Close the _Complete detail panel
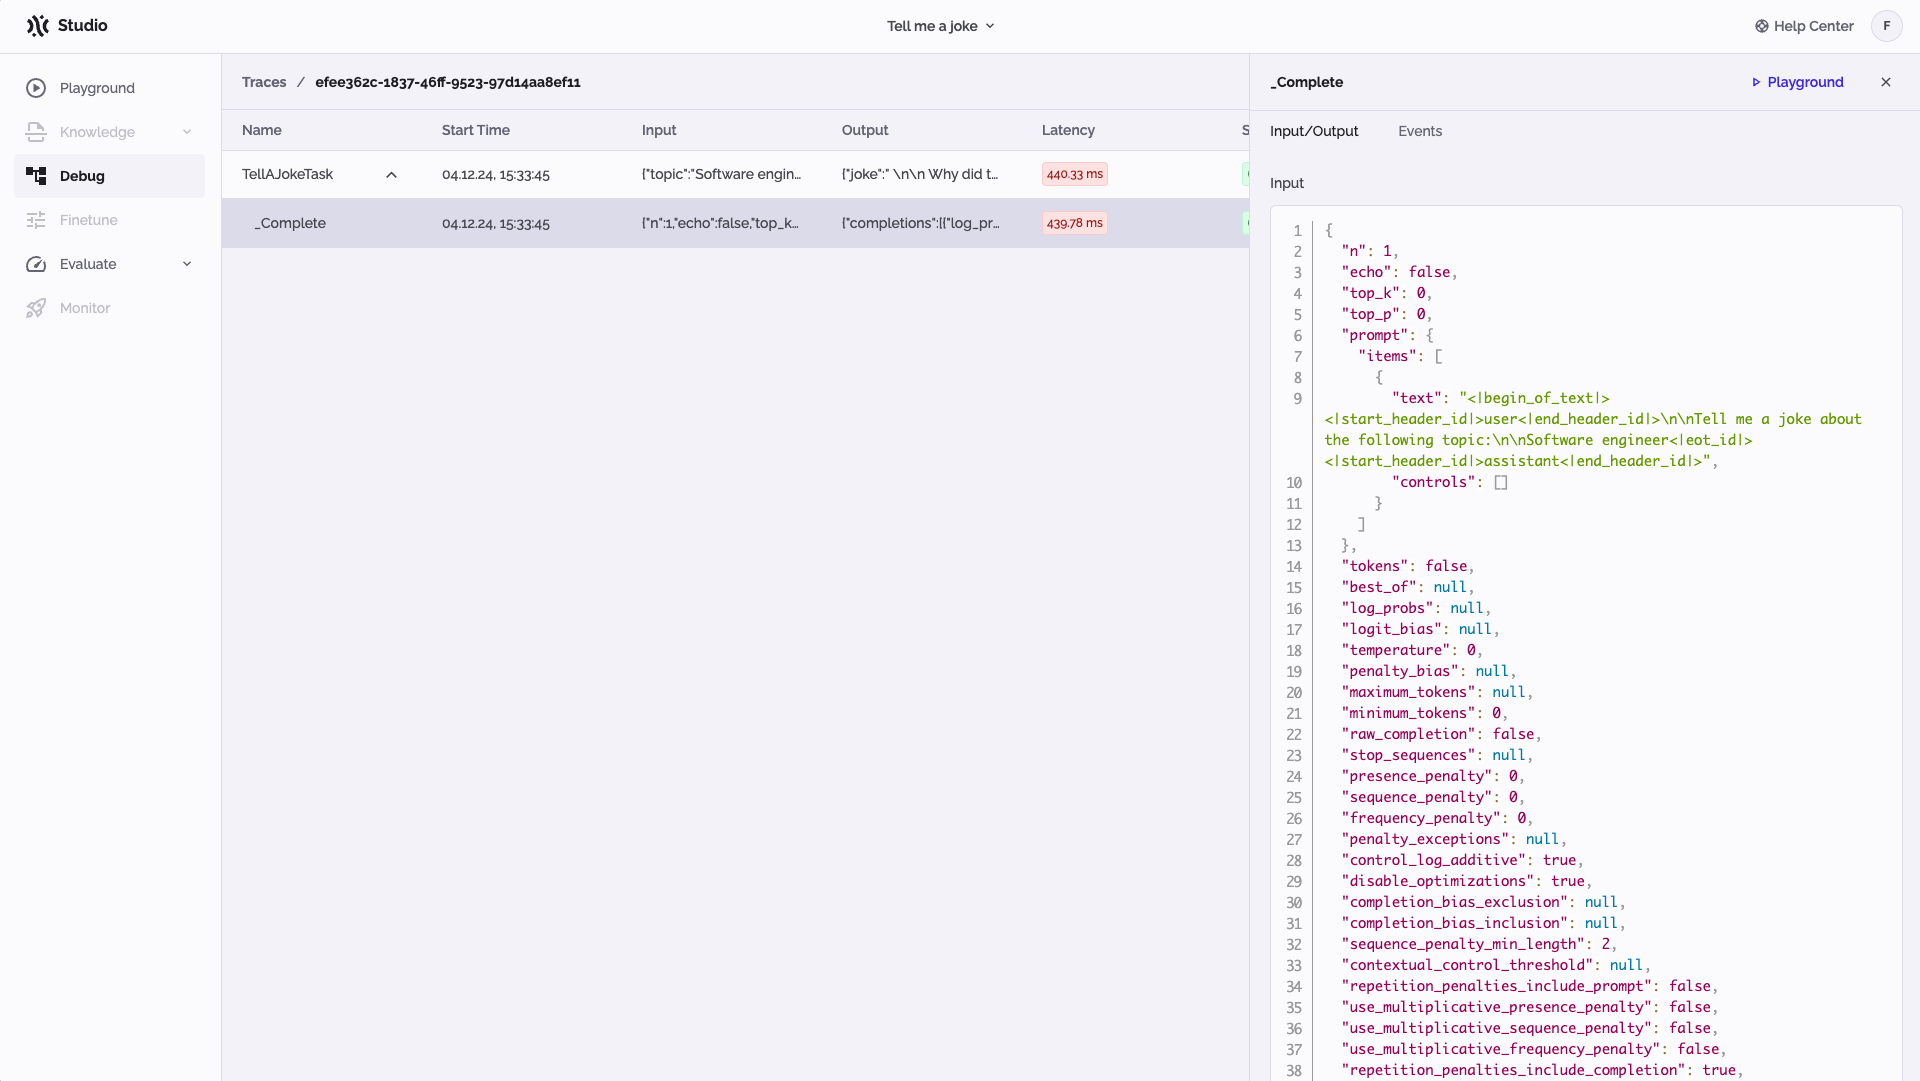 (1887, 82)
